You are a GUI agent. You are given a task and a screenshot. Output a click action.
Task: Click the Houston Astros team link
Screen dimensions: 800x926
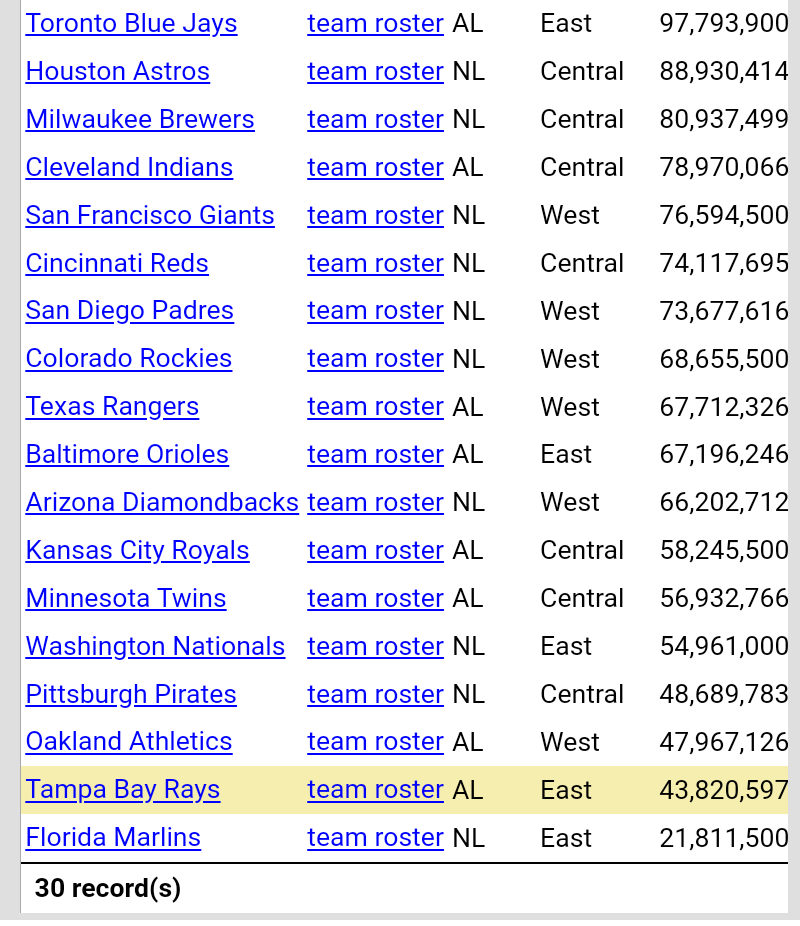pyautogui.click(x=118, y=71)
